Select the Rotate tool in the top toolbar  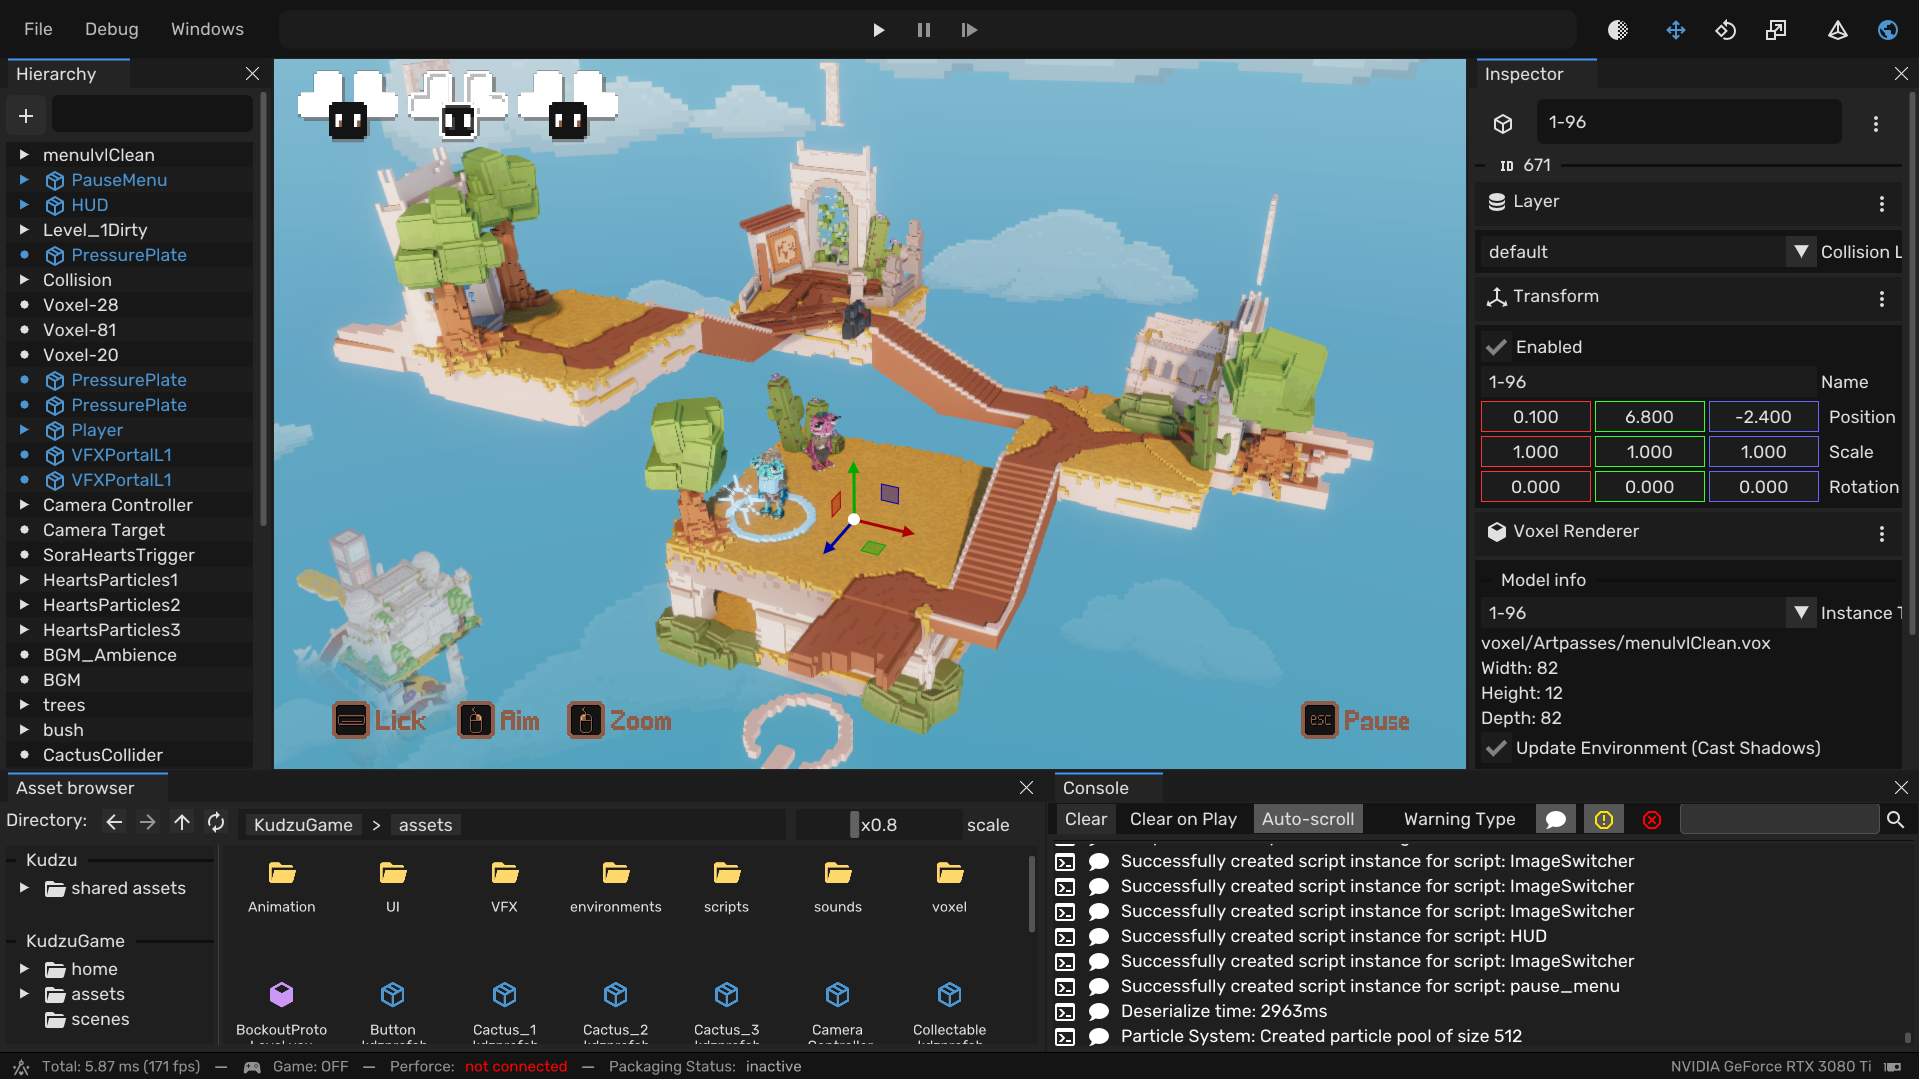coord(1725,30)
